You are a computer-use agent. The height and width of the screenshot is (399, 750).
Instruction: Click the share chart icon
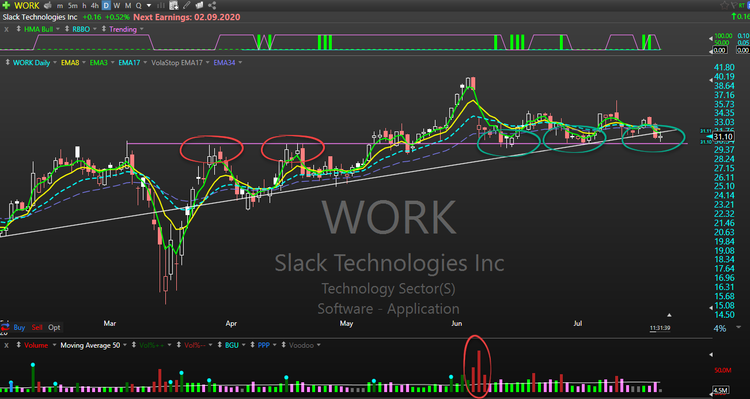pos(212,6)
